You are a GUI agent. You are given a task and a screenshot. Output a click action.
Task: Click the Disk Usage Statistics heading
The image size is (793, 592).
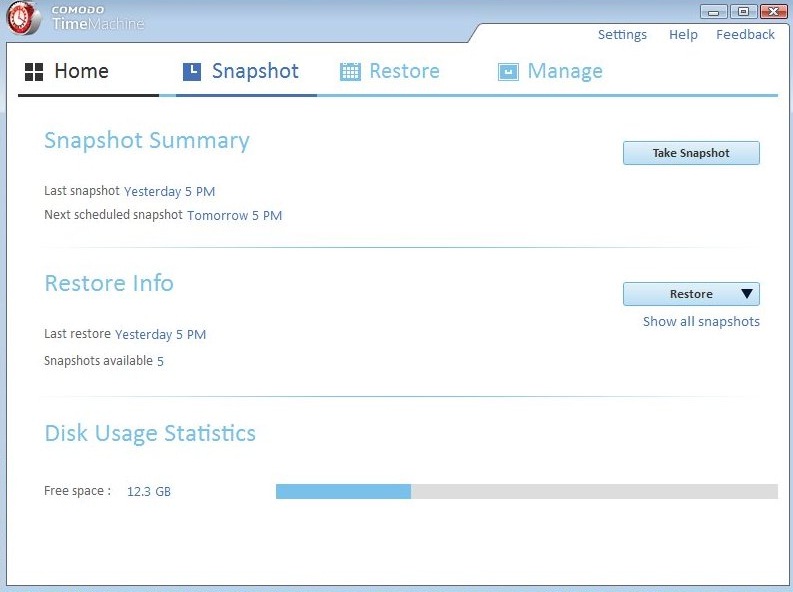tap(150, 433)
